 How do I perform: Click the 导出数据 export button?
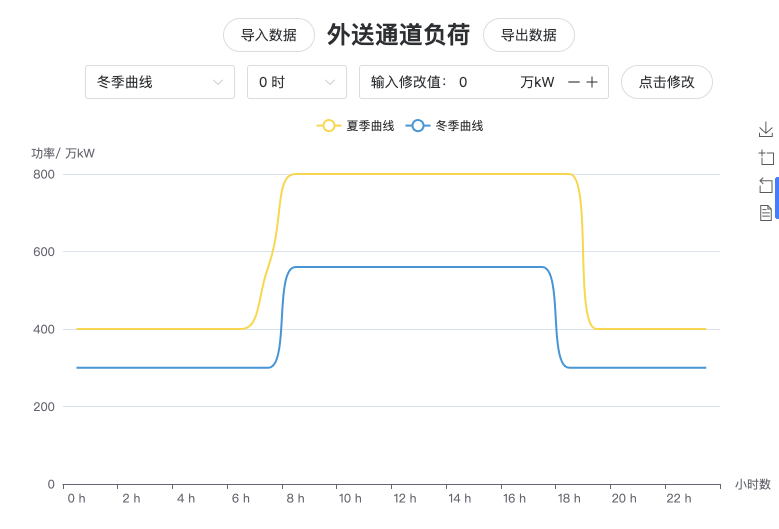pos(528,35)
